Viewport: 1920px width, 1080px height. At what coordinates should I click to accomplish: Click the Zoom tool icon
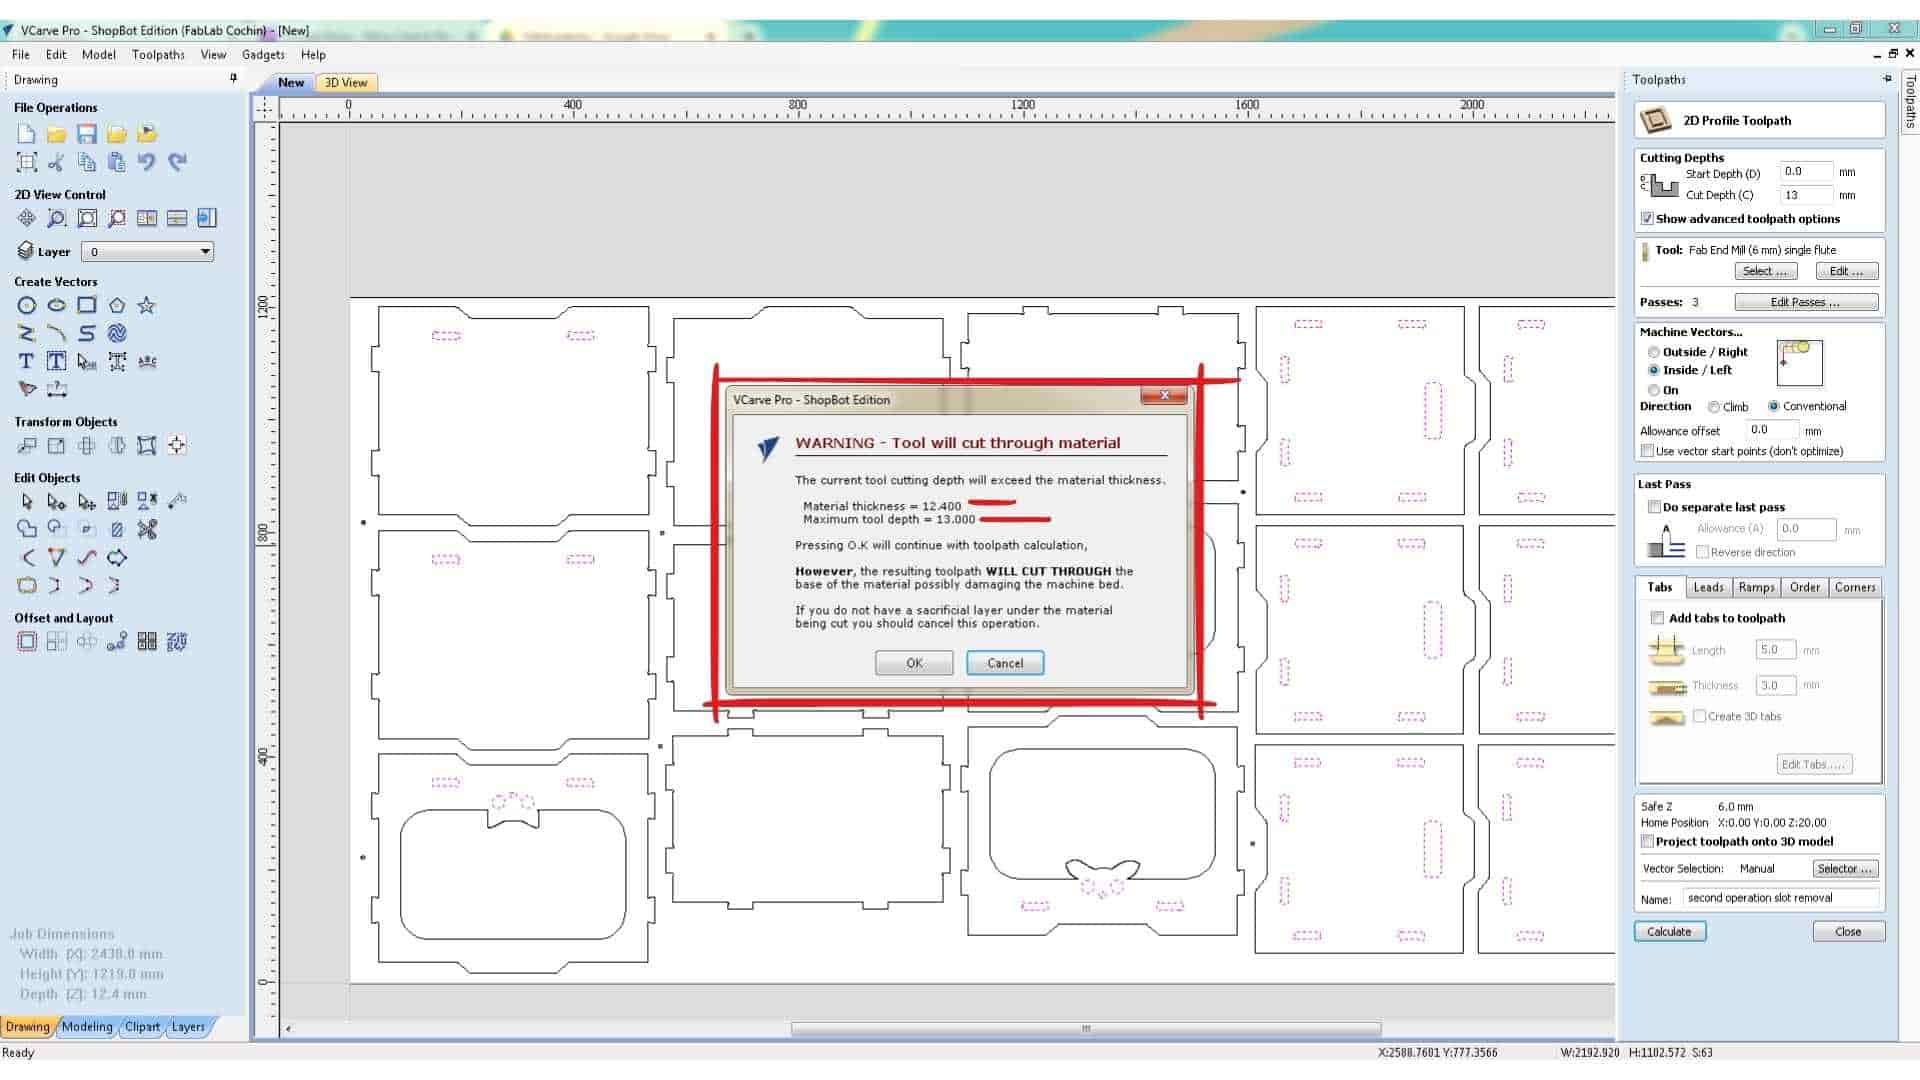pos(57,218)
